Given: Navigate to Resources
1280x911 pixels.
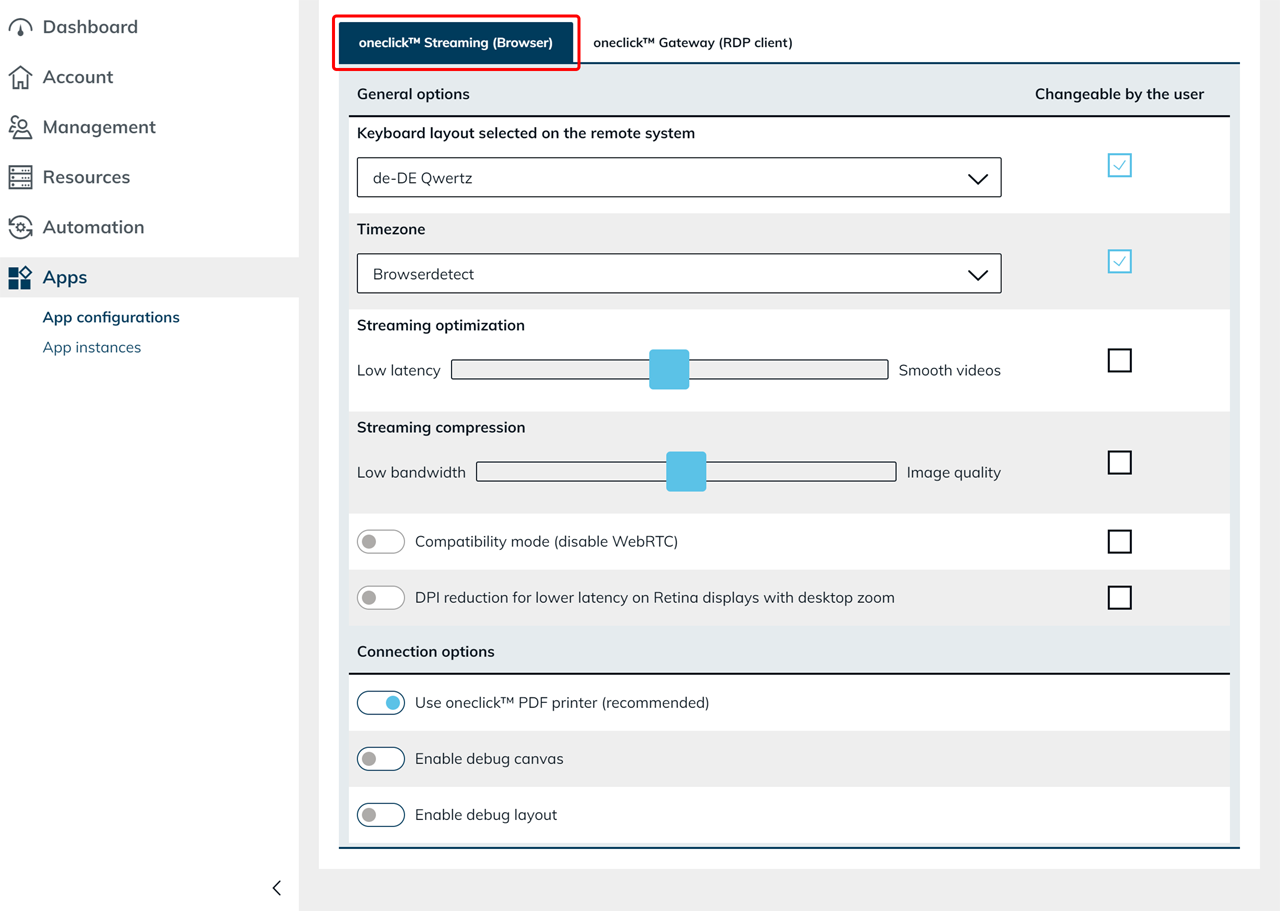Looking at the screenshot, I should tap(86, 177).
